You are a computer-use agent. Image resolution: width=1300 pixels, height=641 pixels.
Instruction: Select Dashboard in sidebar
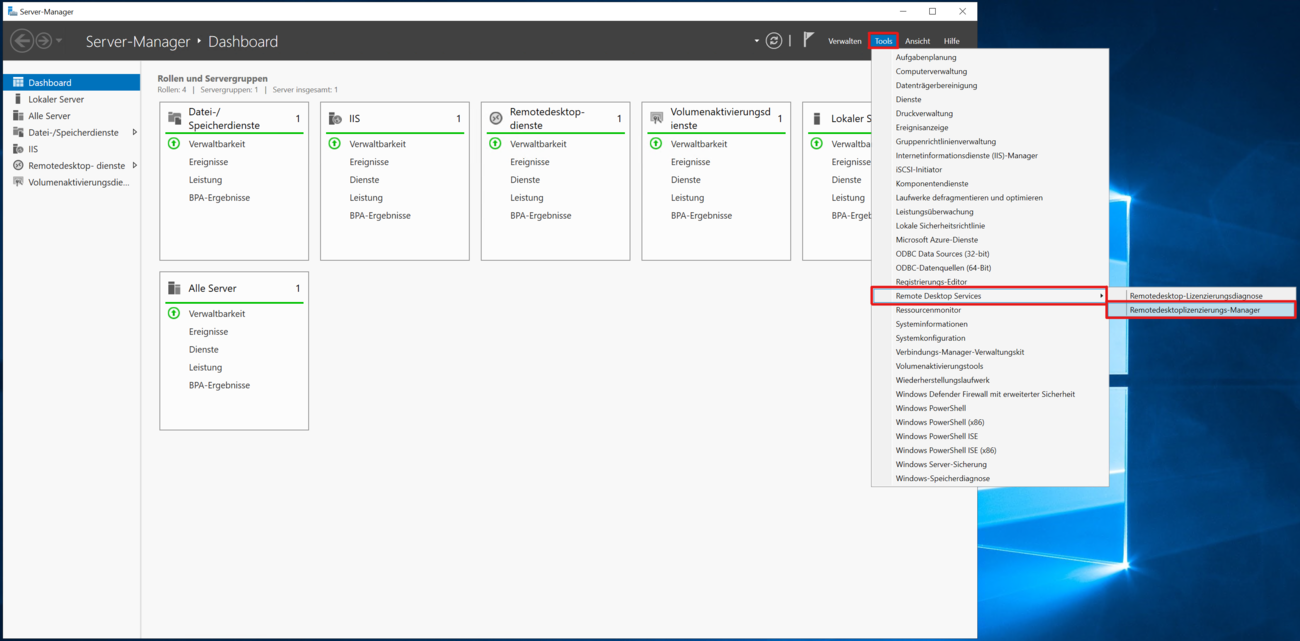tap(71, 82)
